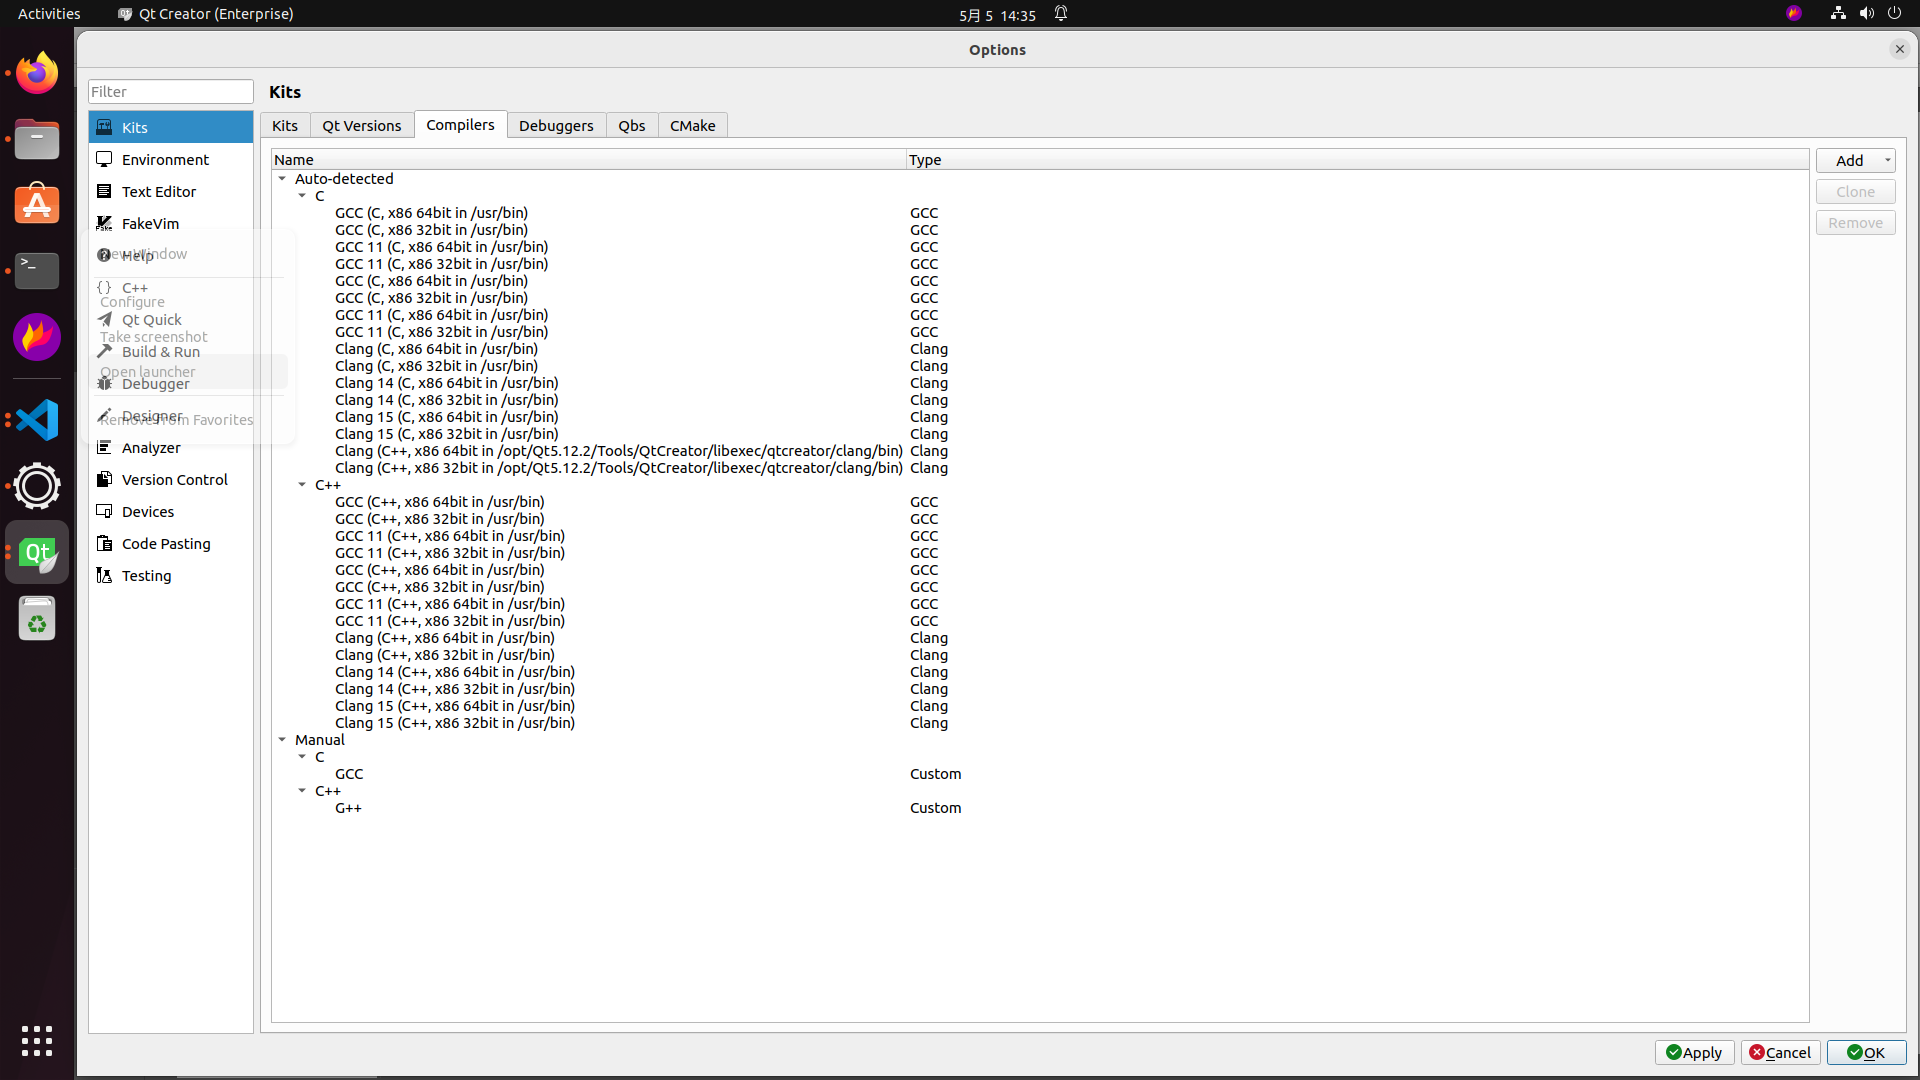This screenshot has height=1080, width=1920.
Task: Collapse the C++ group under Auto-detected
Action: pos(303,485)
